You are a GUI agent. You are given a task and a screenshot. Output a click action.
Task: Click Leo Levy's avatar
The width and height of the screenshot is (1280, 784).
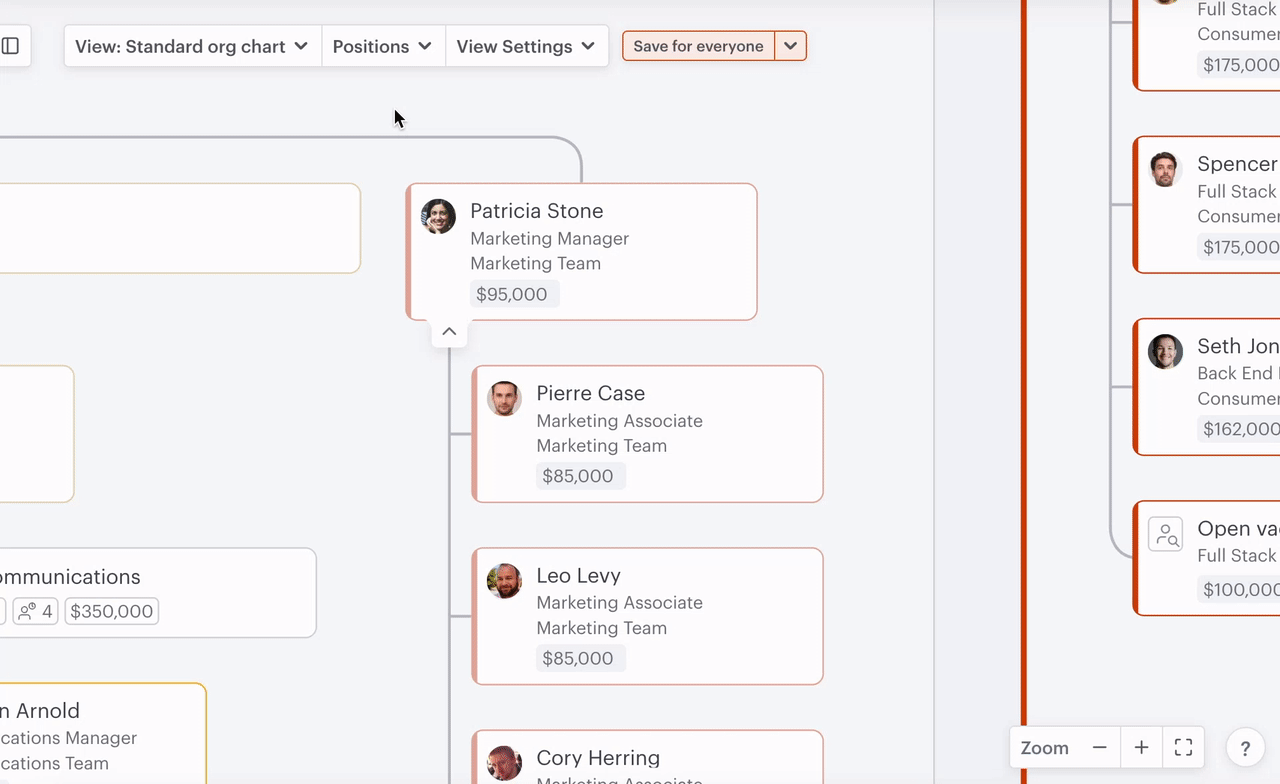(504, 581)
